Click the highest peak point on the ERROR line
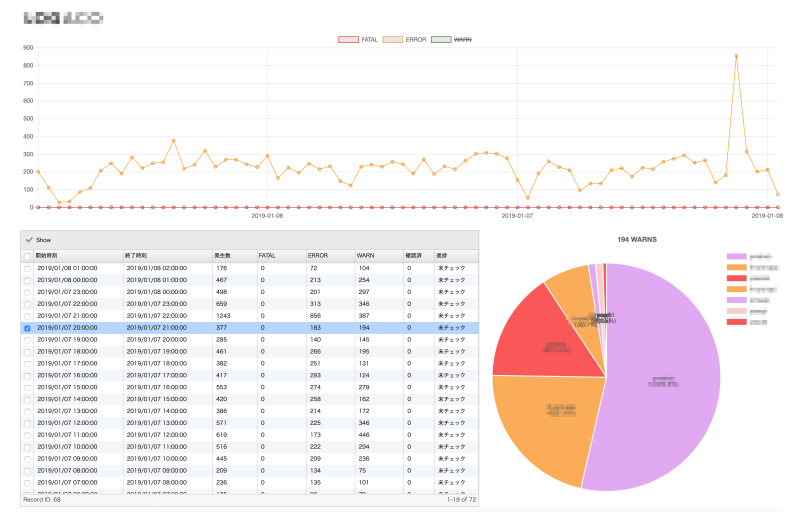This screenshot has width=800, height=512. 736,56
